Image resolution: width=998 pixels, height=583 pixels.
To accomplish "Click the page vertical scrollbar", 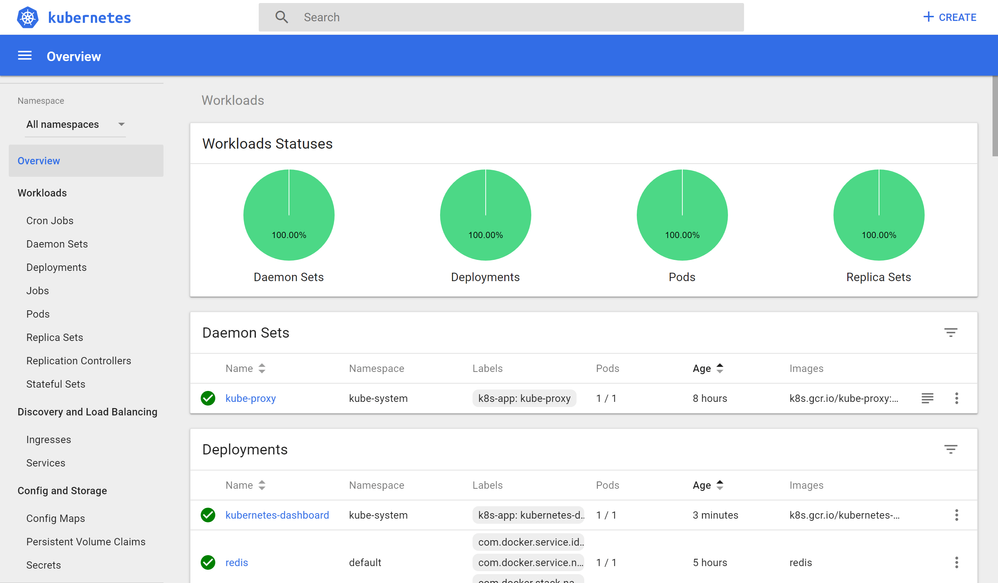I will 995,116.
